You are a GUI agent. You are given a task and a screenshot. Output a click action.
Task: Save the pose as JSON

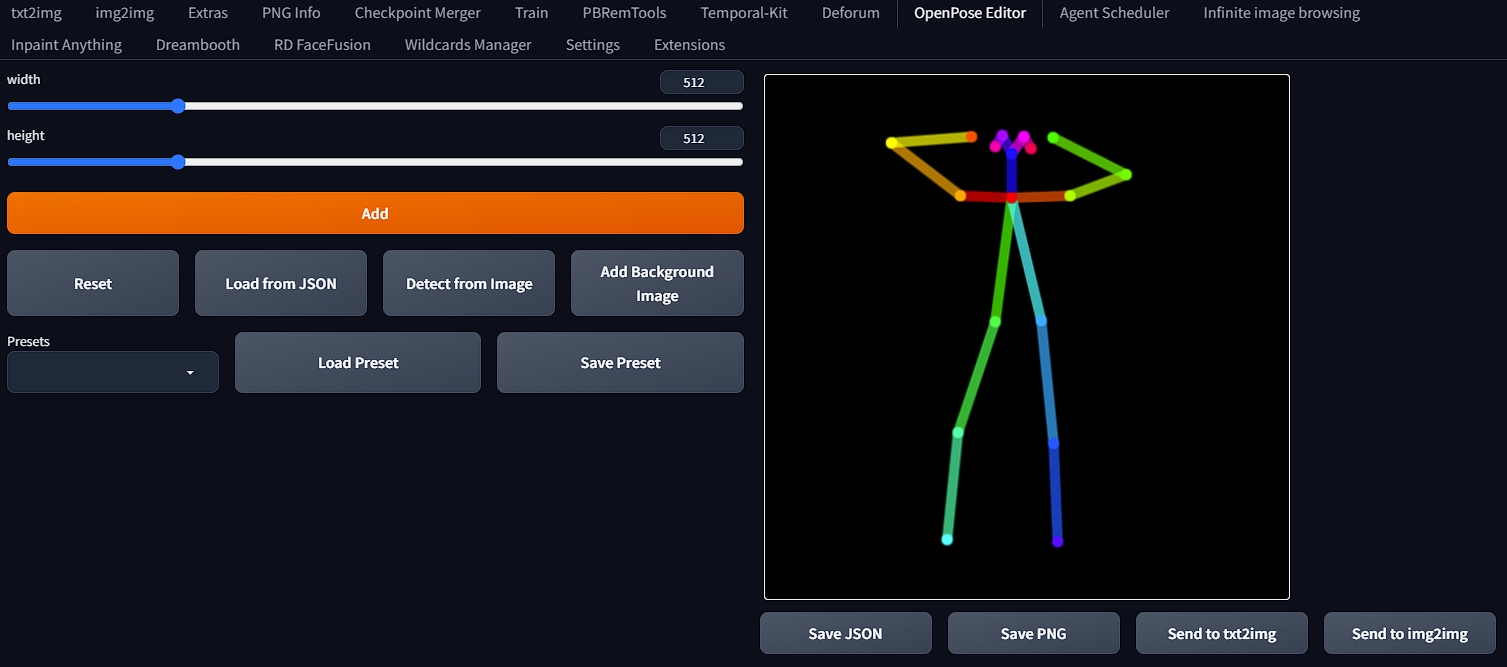tap(845, 633)
